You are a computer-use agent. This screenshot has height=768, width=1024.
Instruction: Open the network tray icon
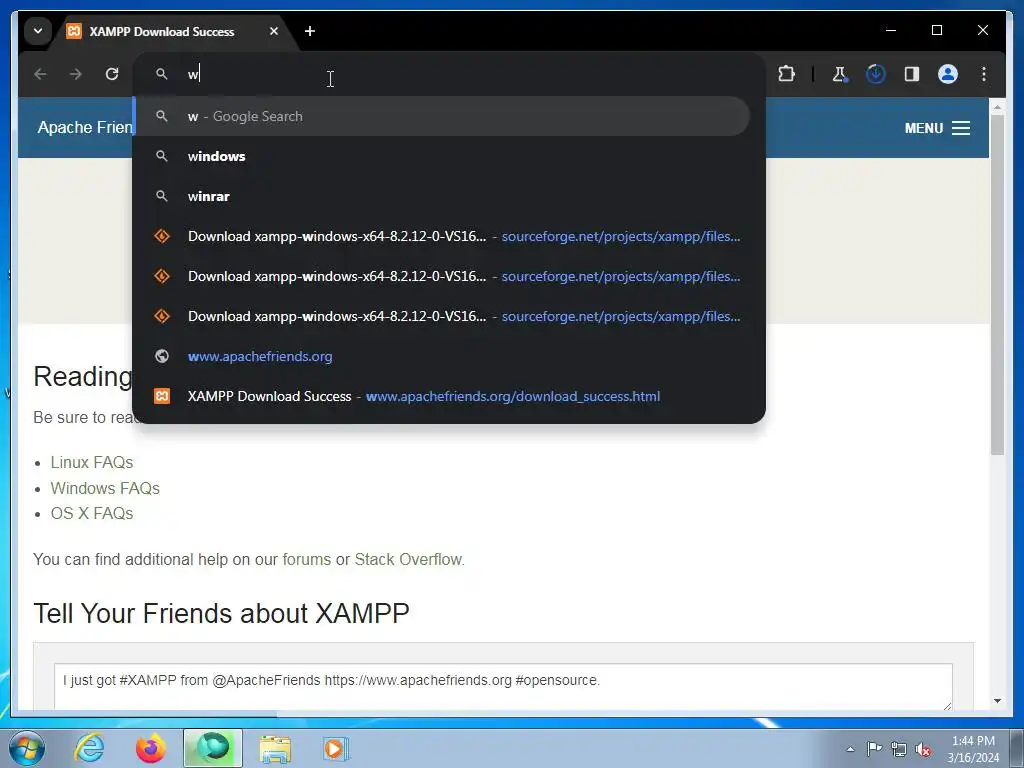point(899,750)
